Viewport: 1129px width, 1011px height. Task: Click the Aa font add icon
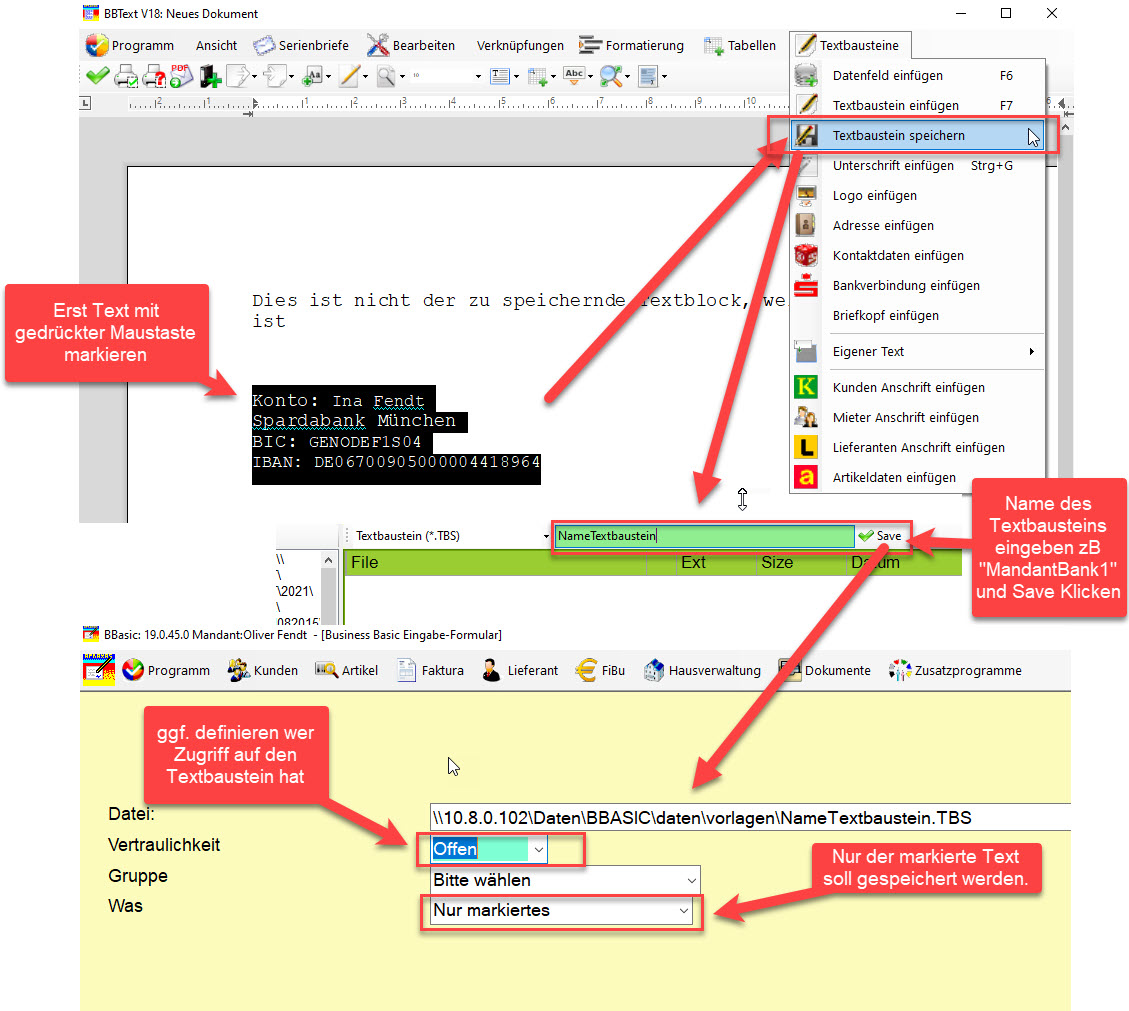(x=312, y=76)
